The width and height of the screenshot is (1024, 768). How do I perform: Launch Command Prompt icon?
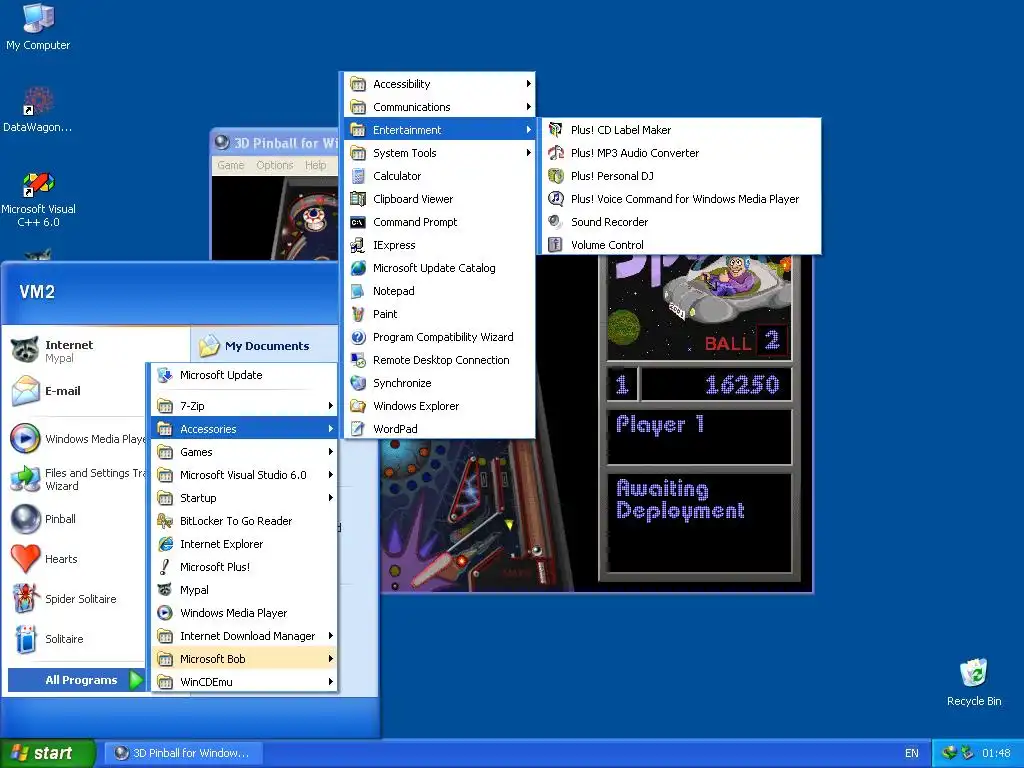coord(357,222)
